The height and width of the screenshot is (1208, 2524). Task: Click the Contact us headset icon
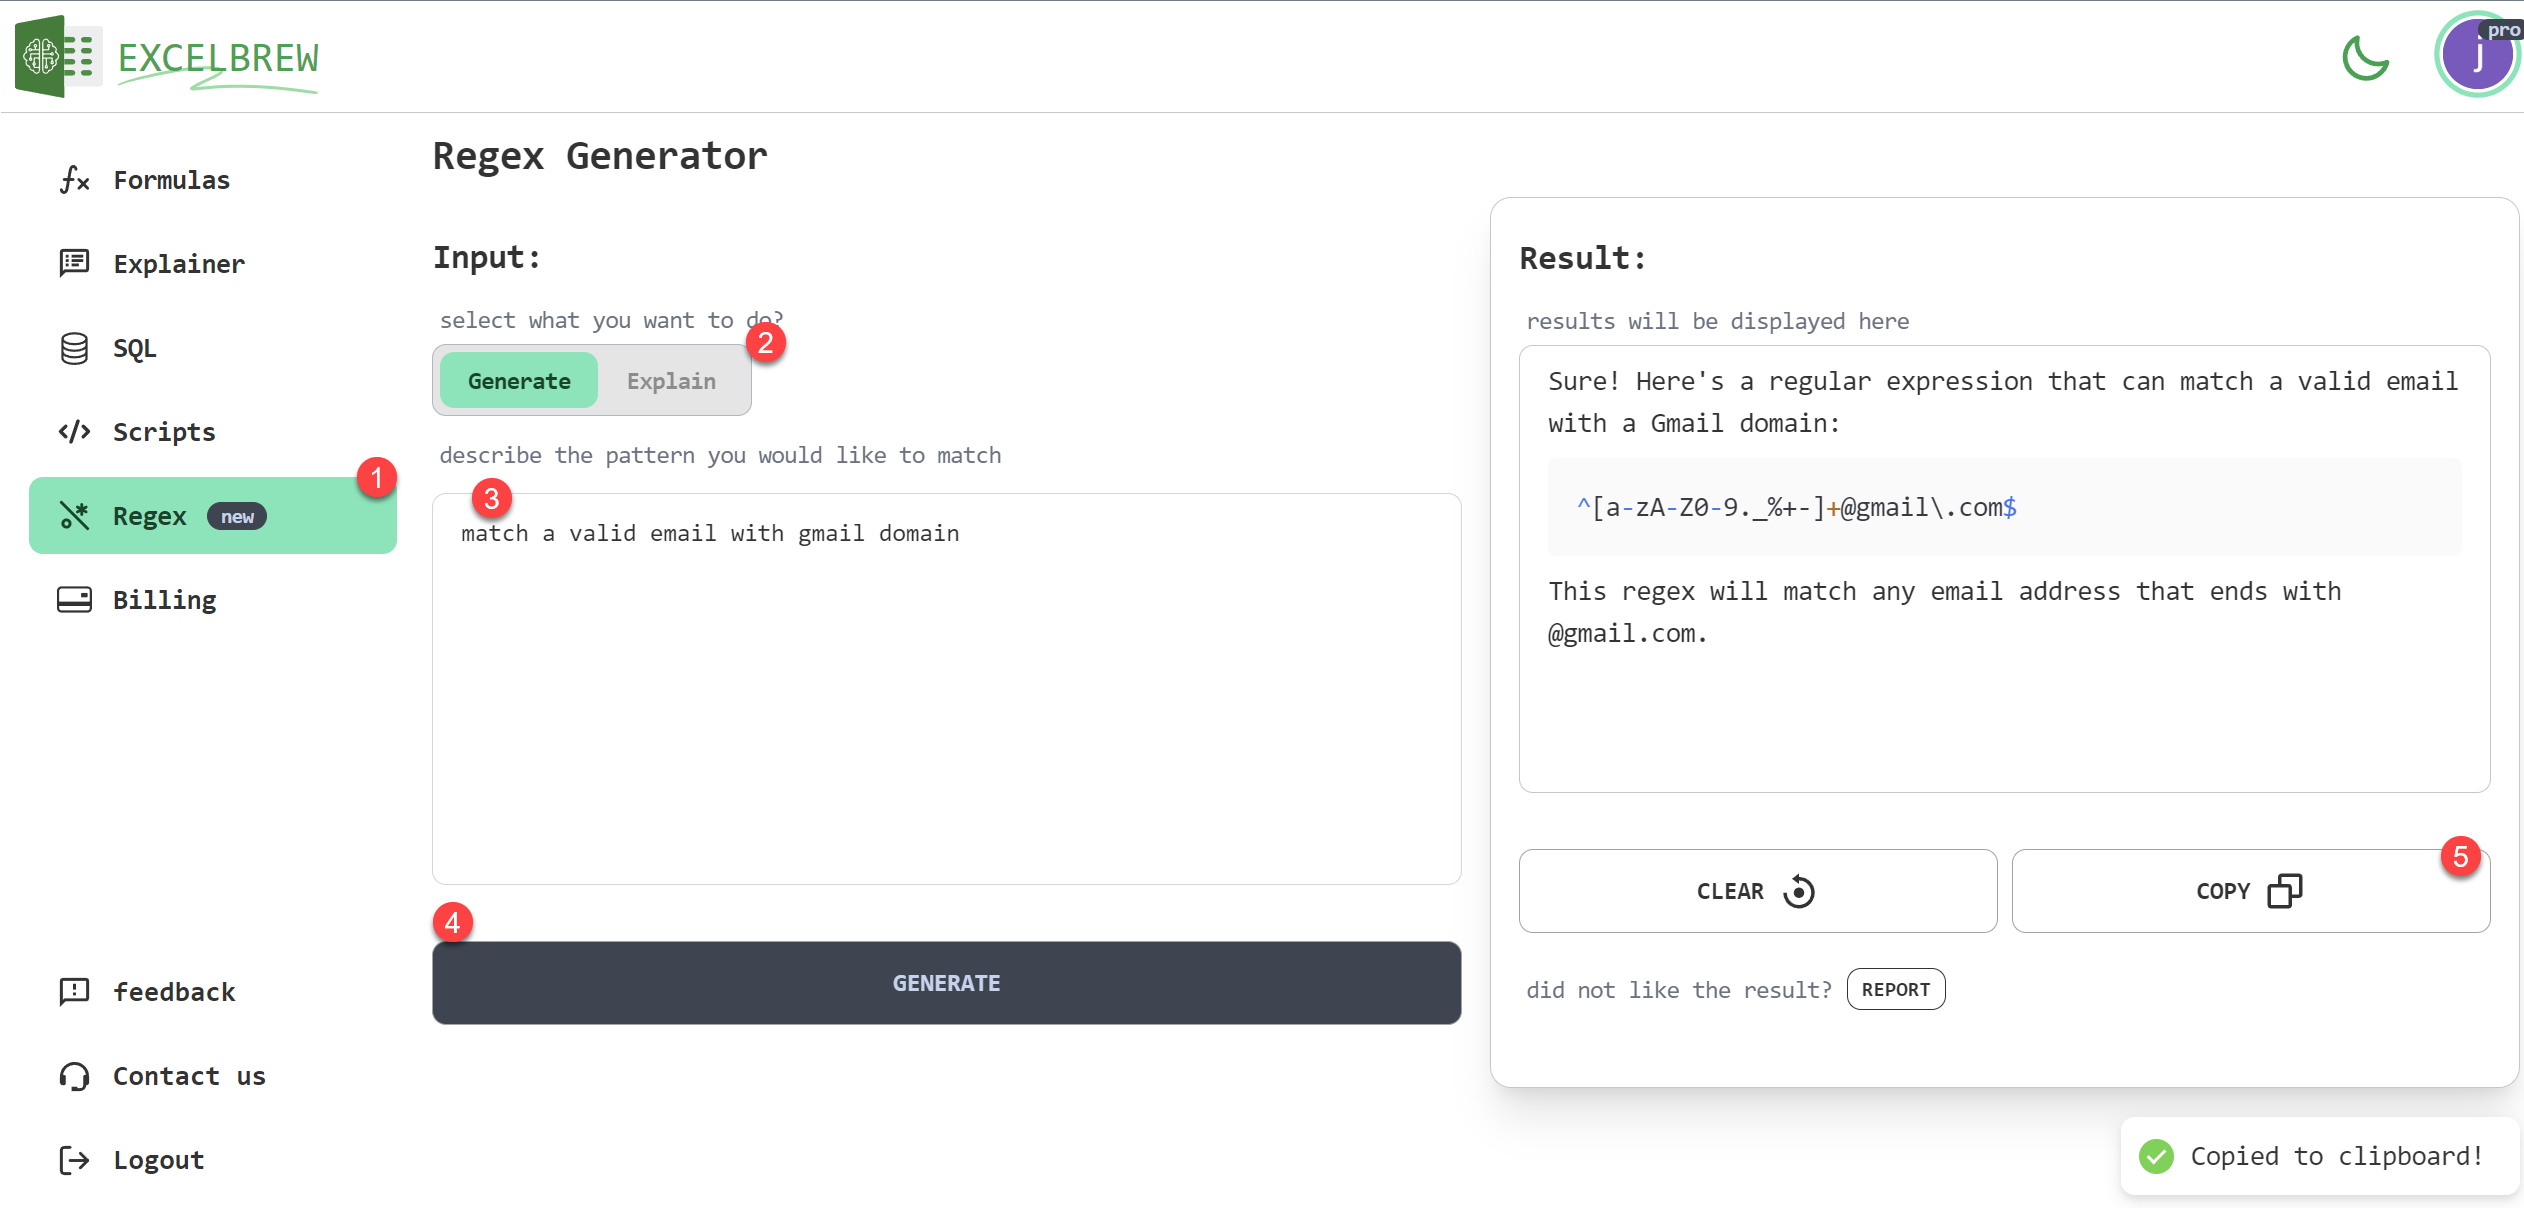74,1076
